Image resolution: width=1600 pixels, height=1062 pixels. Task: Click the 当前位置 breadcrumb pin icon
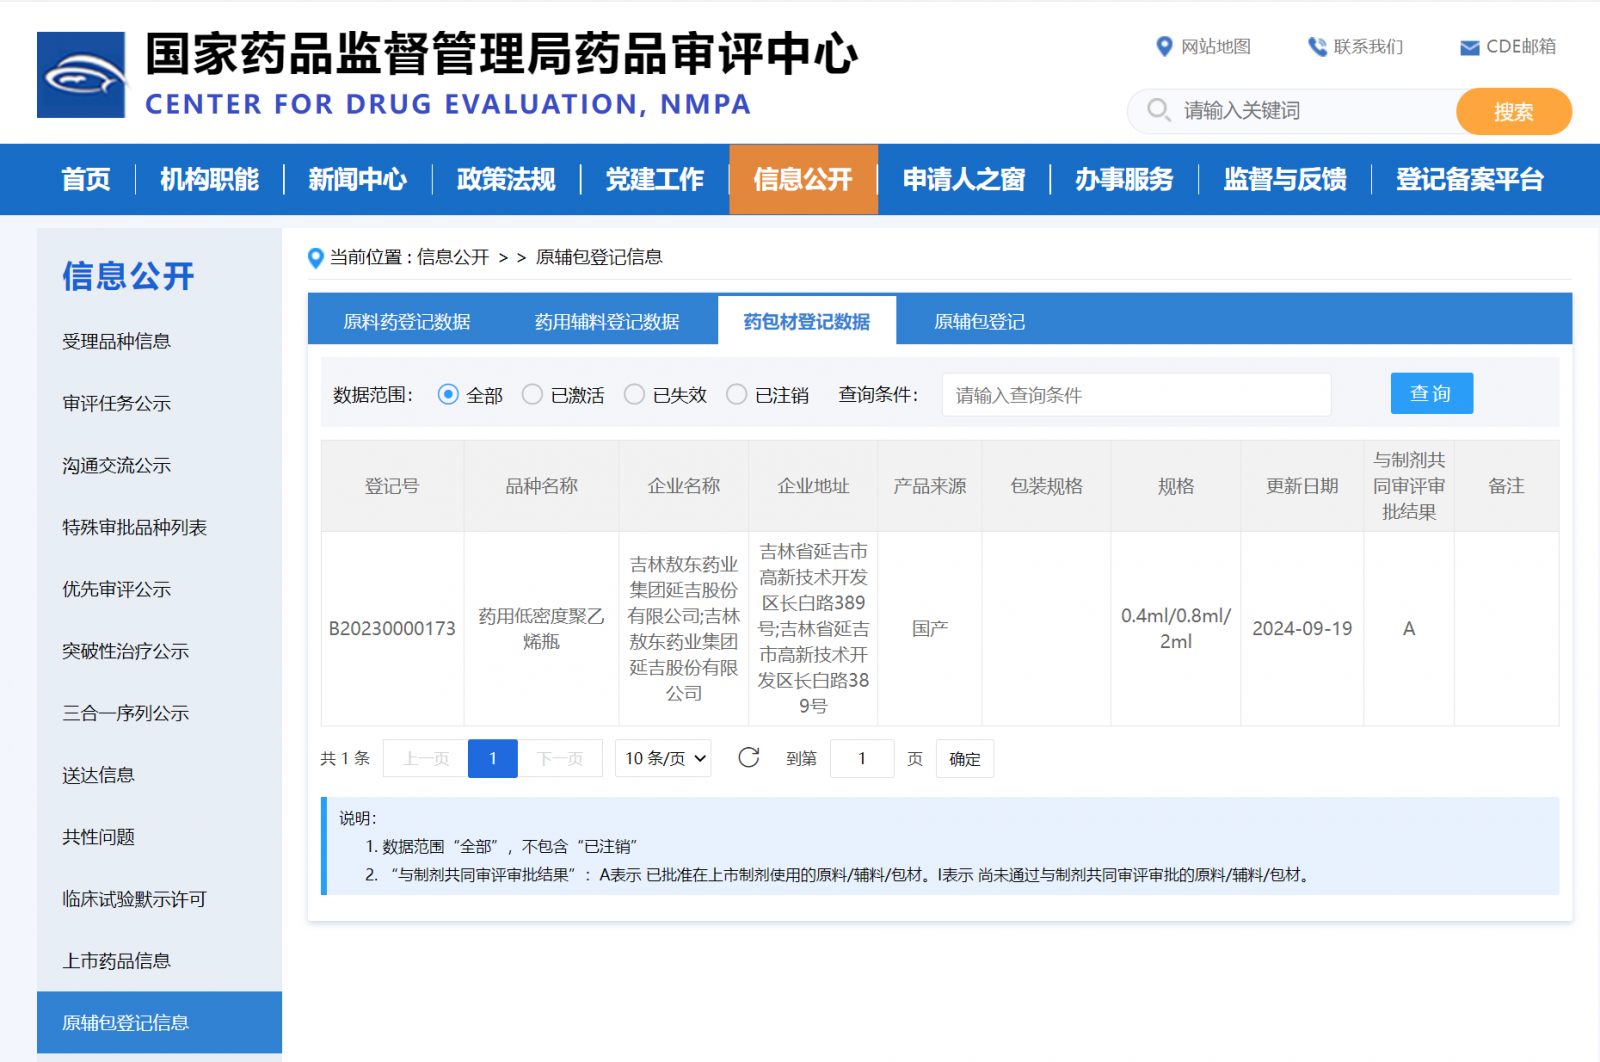[x=315, y=258]
